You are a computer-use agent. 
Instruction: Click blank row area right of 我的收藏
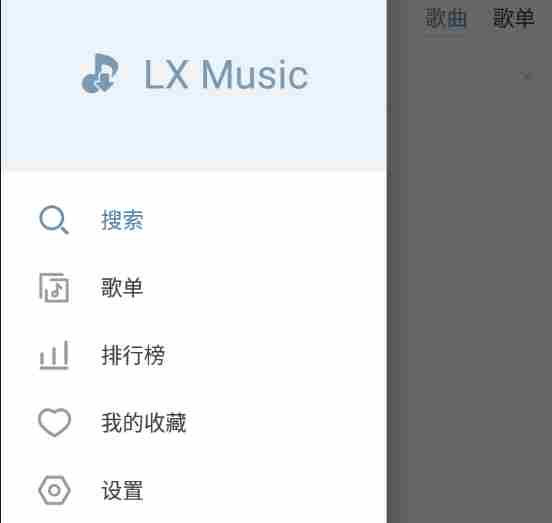(283, 423)
